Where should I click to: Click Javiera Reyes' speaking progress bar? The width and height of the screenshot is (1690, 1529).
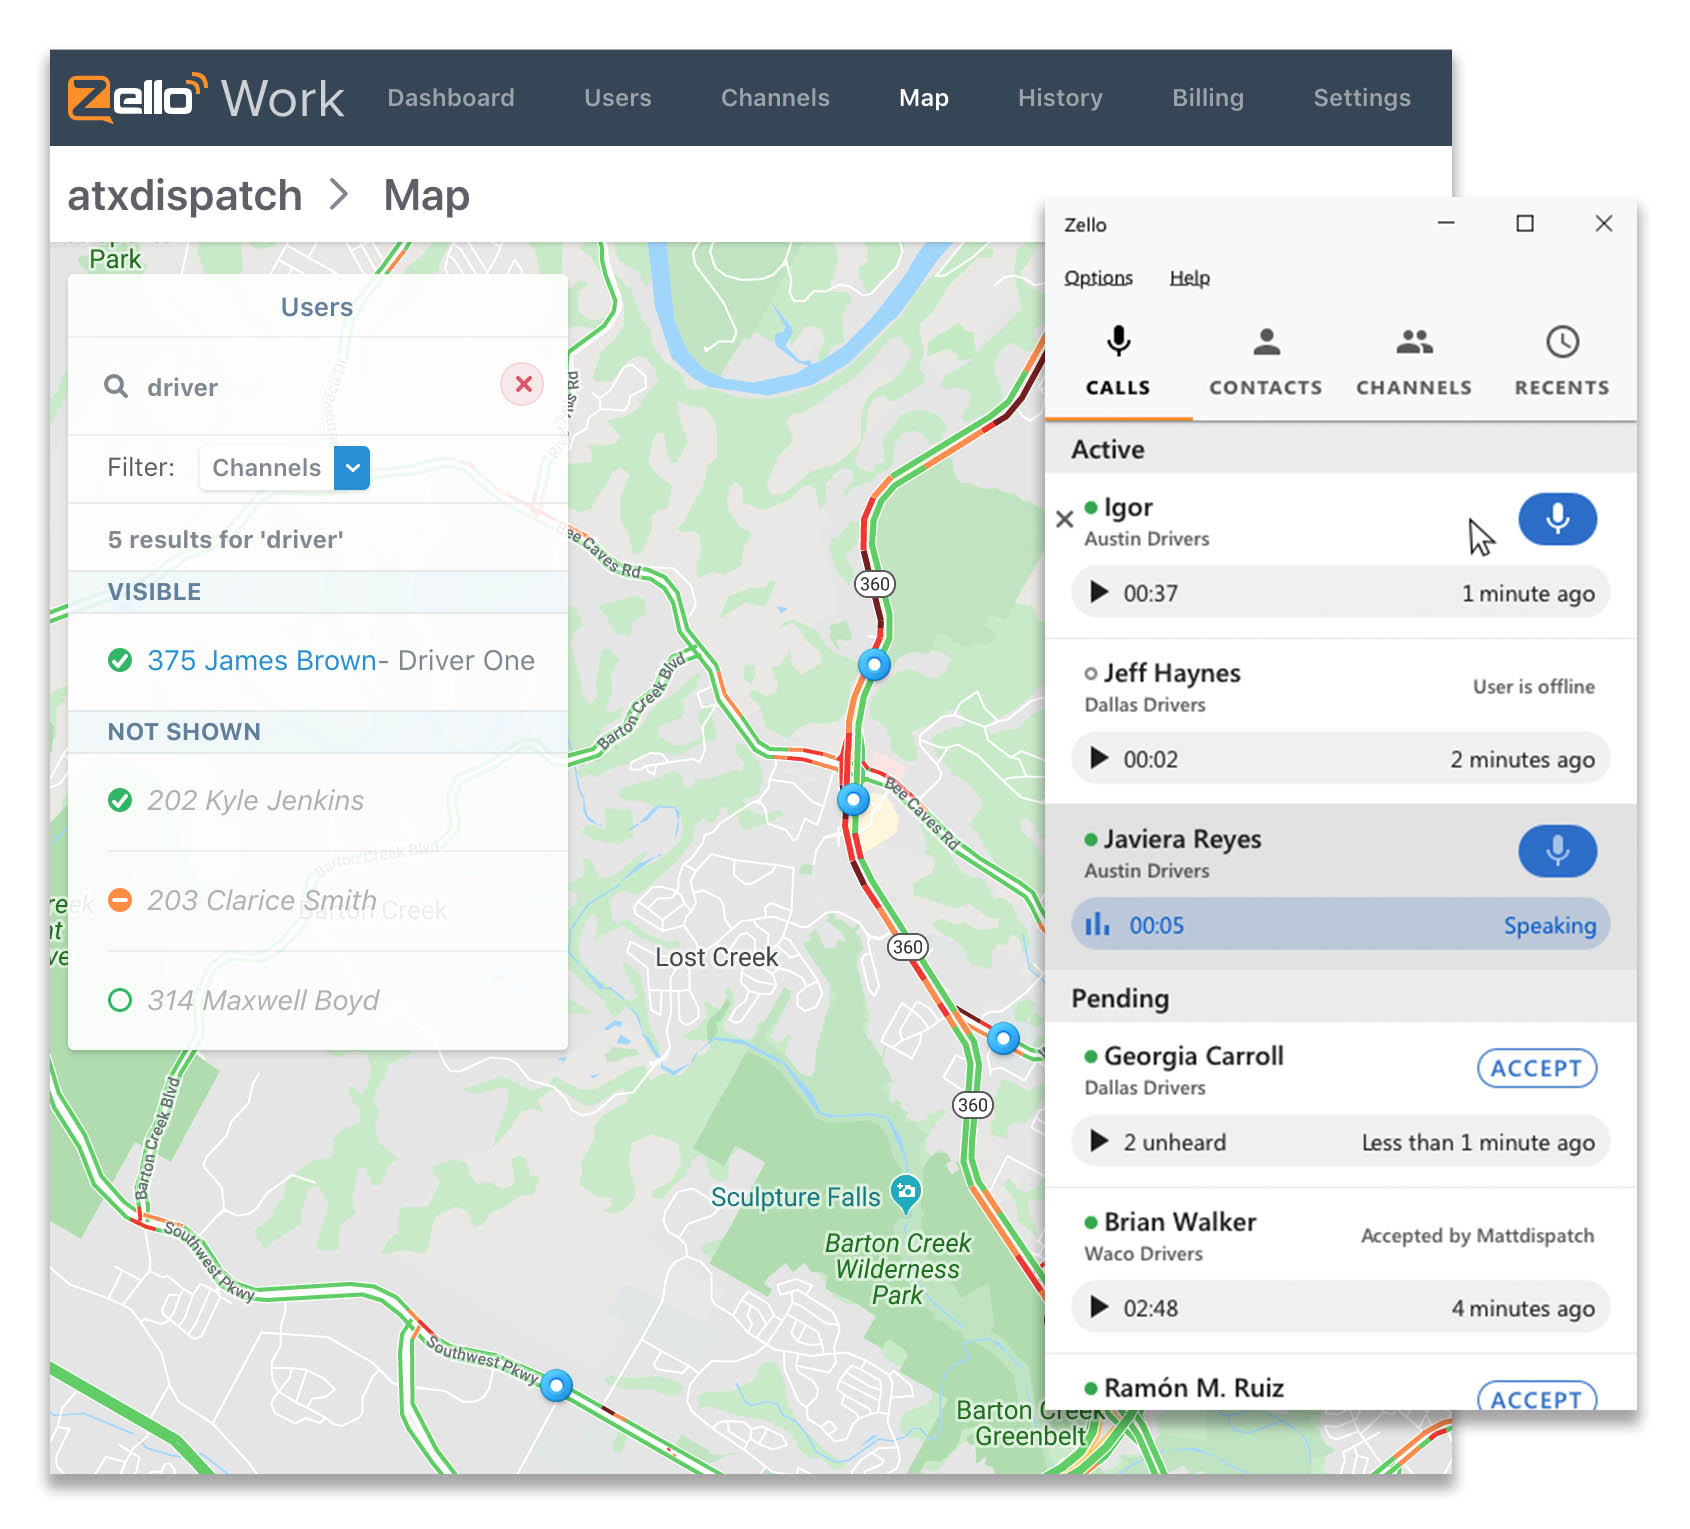pos(1340,926)
